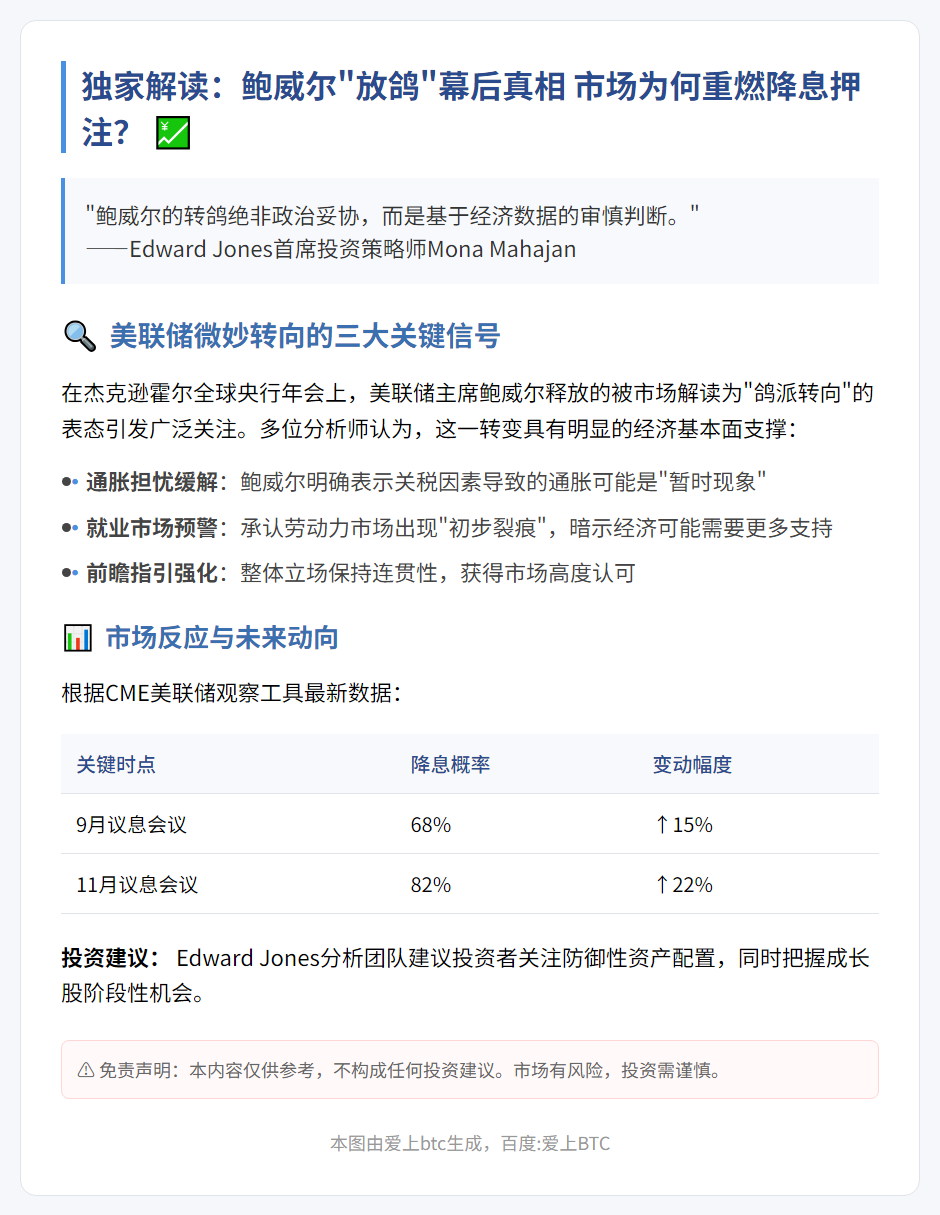Click the 关键时点 column header
940x1215 pixels.
(116, 765)
